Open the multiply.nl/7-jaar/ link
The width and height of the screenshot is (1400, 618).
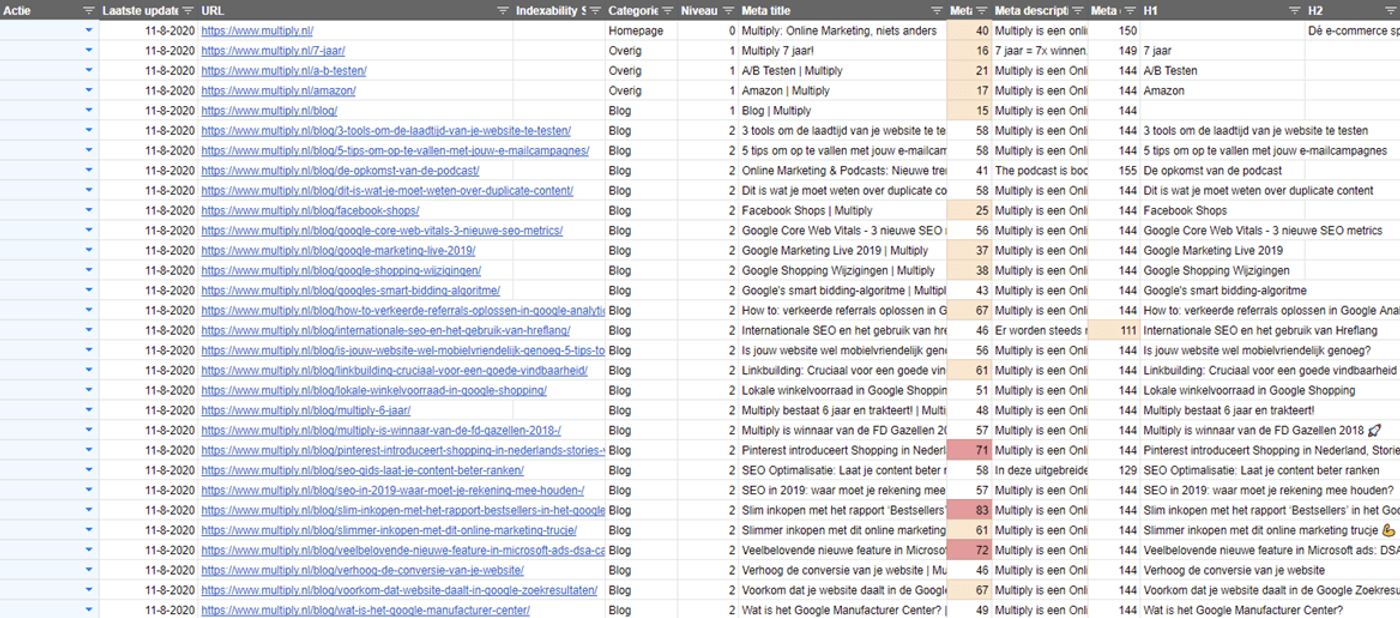[x=273, y=51]
